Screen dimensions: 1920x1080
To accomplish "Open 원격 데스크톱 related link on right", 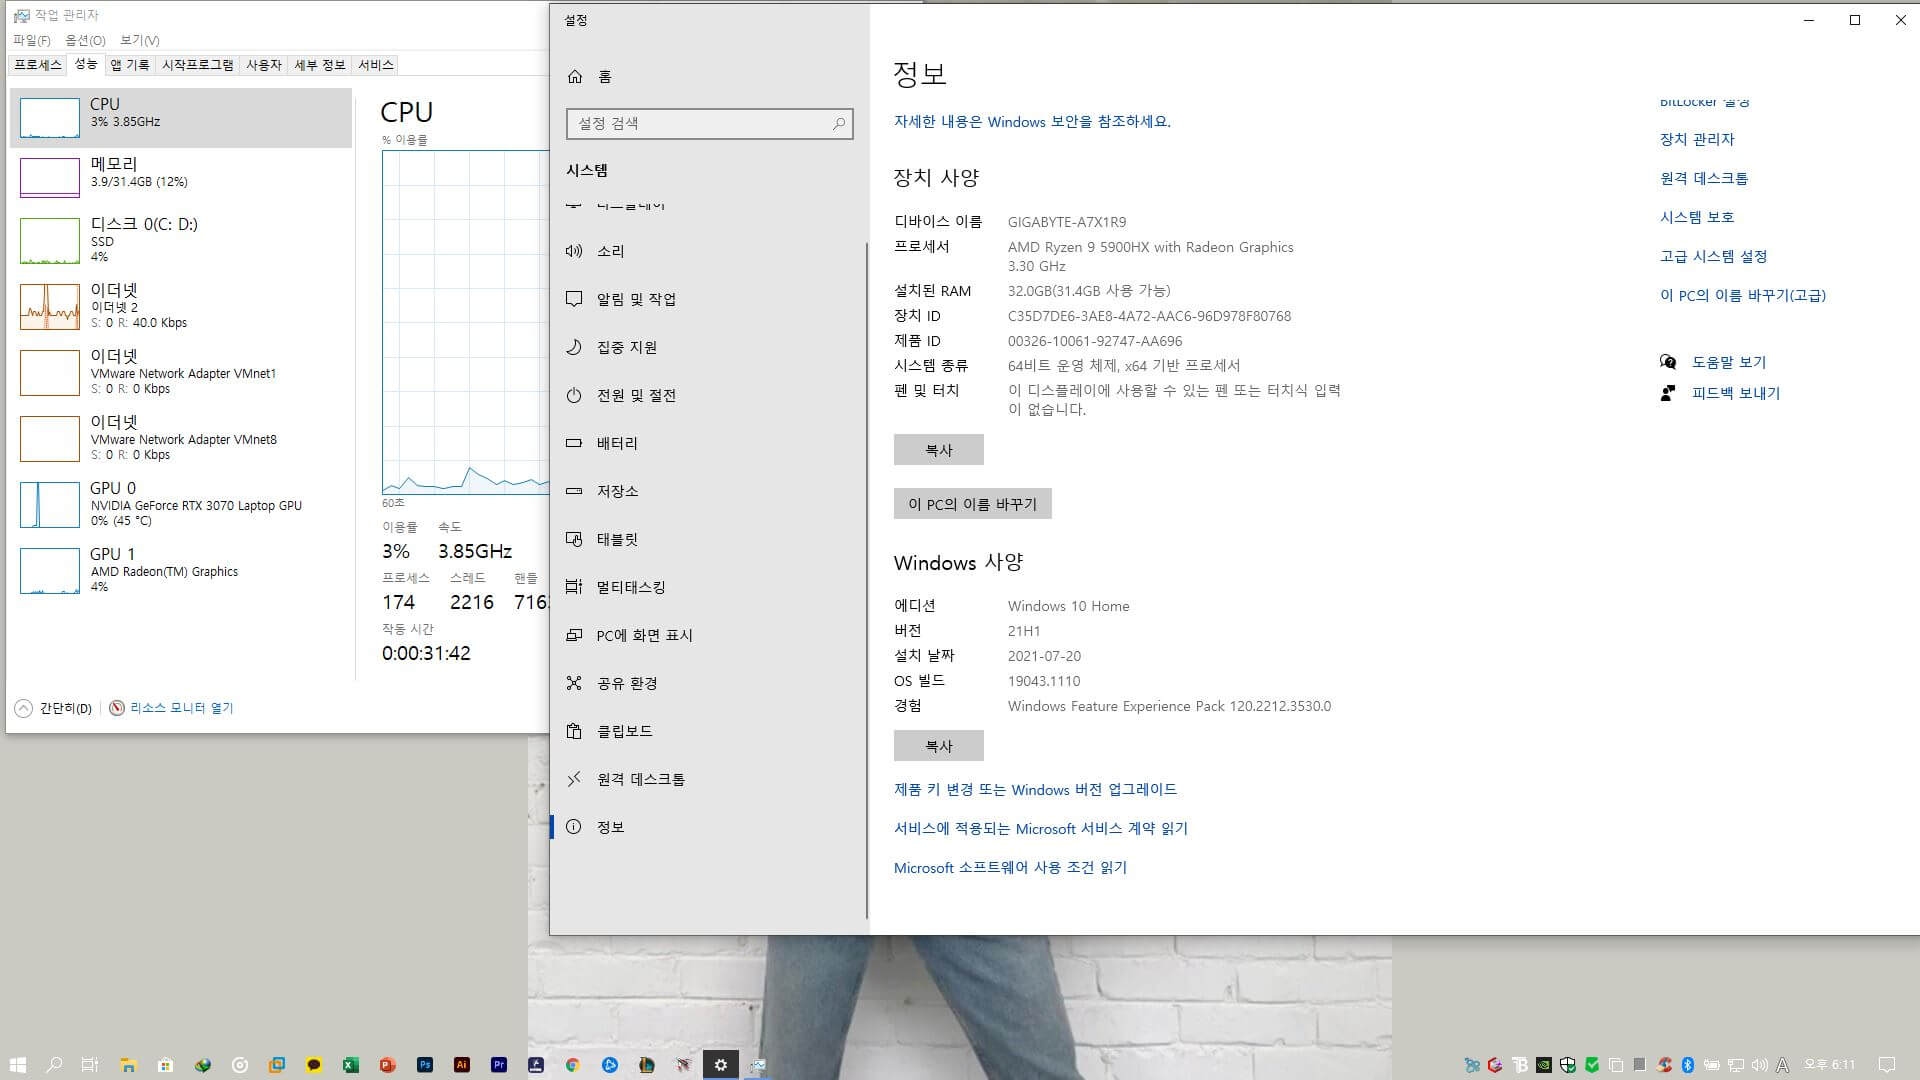I will 1704,178.
